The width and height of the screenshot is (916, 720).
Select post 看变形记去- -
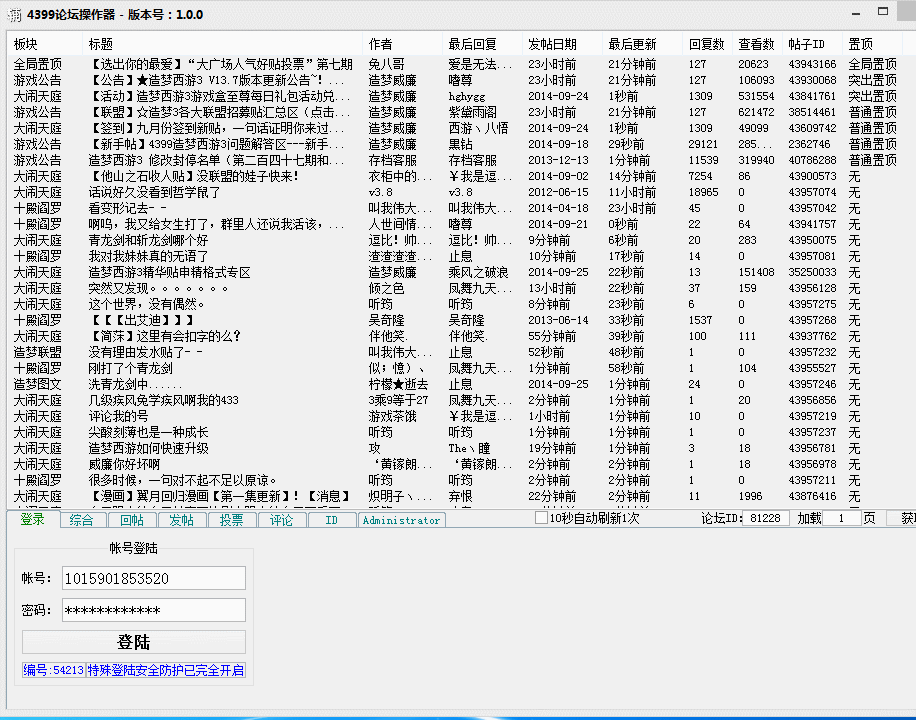click(x=127, y=208)
